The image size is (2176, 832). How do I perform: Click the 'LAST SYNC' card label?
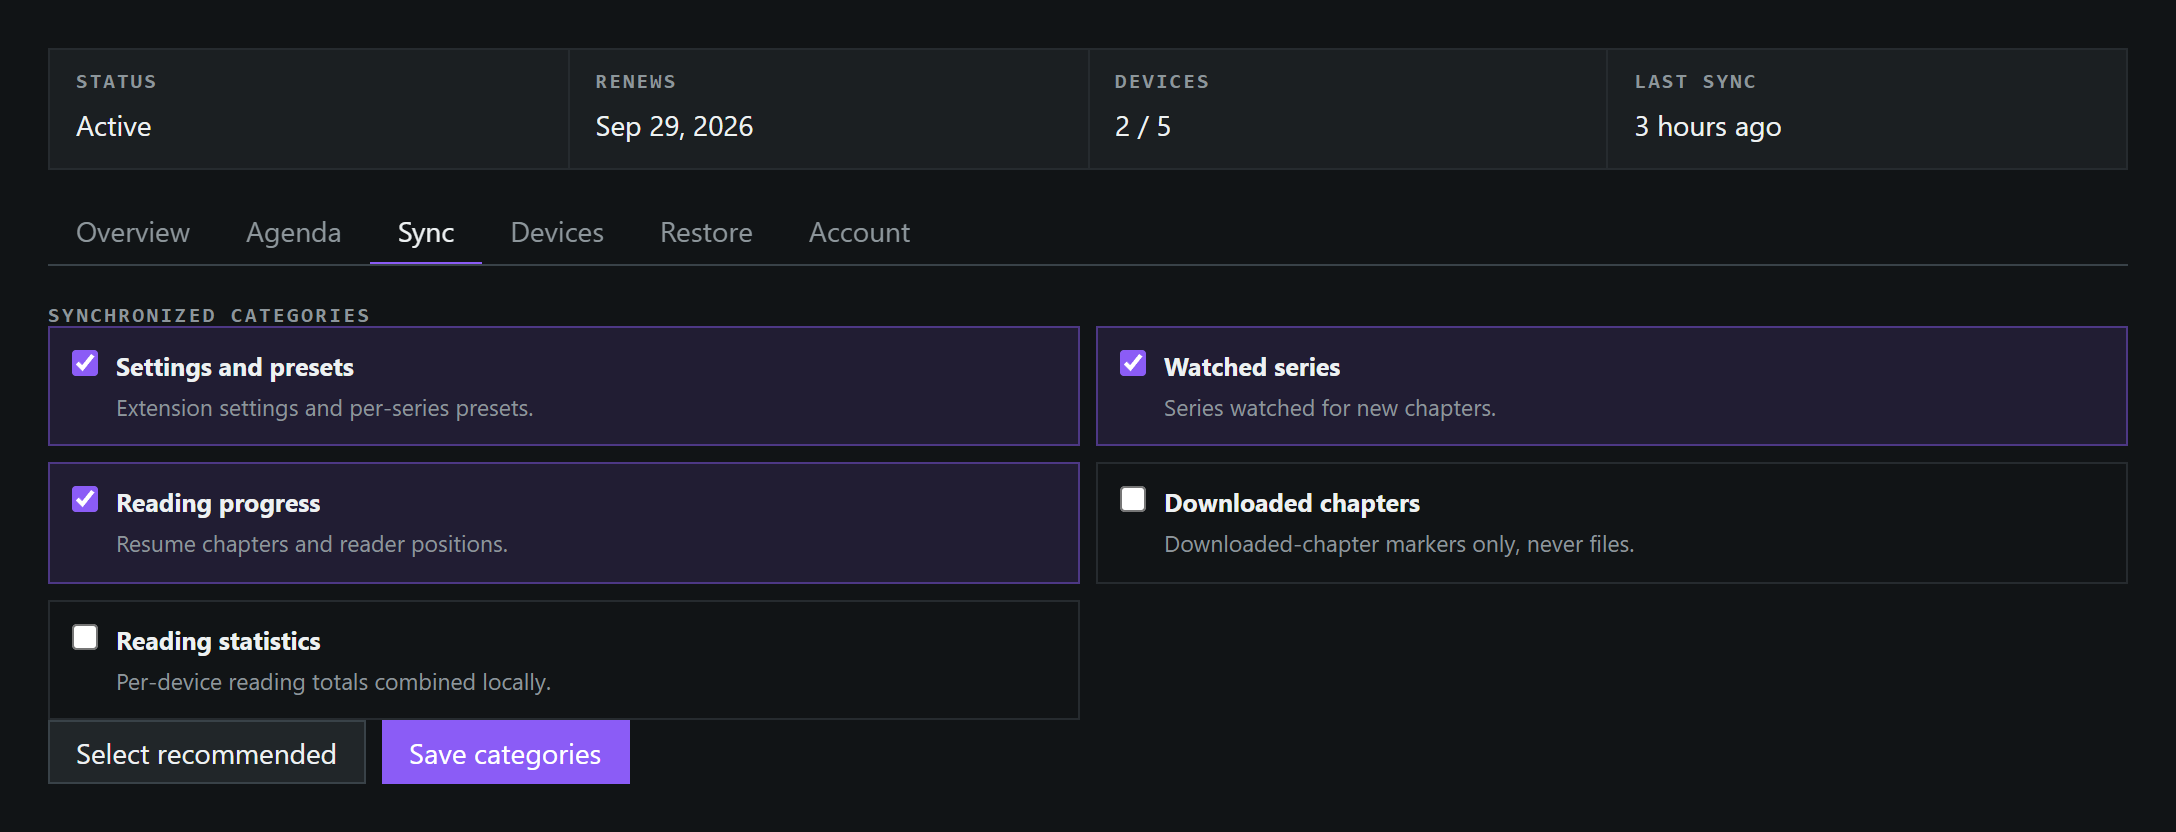click(1695, 82)
